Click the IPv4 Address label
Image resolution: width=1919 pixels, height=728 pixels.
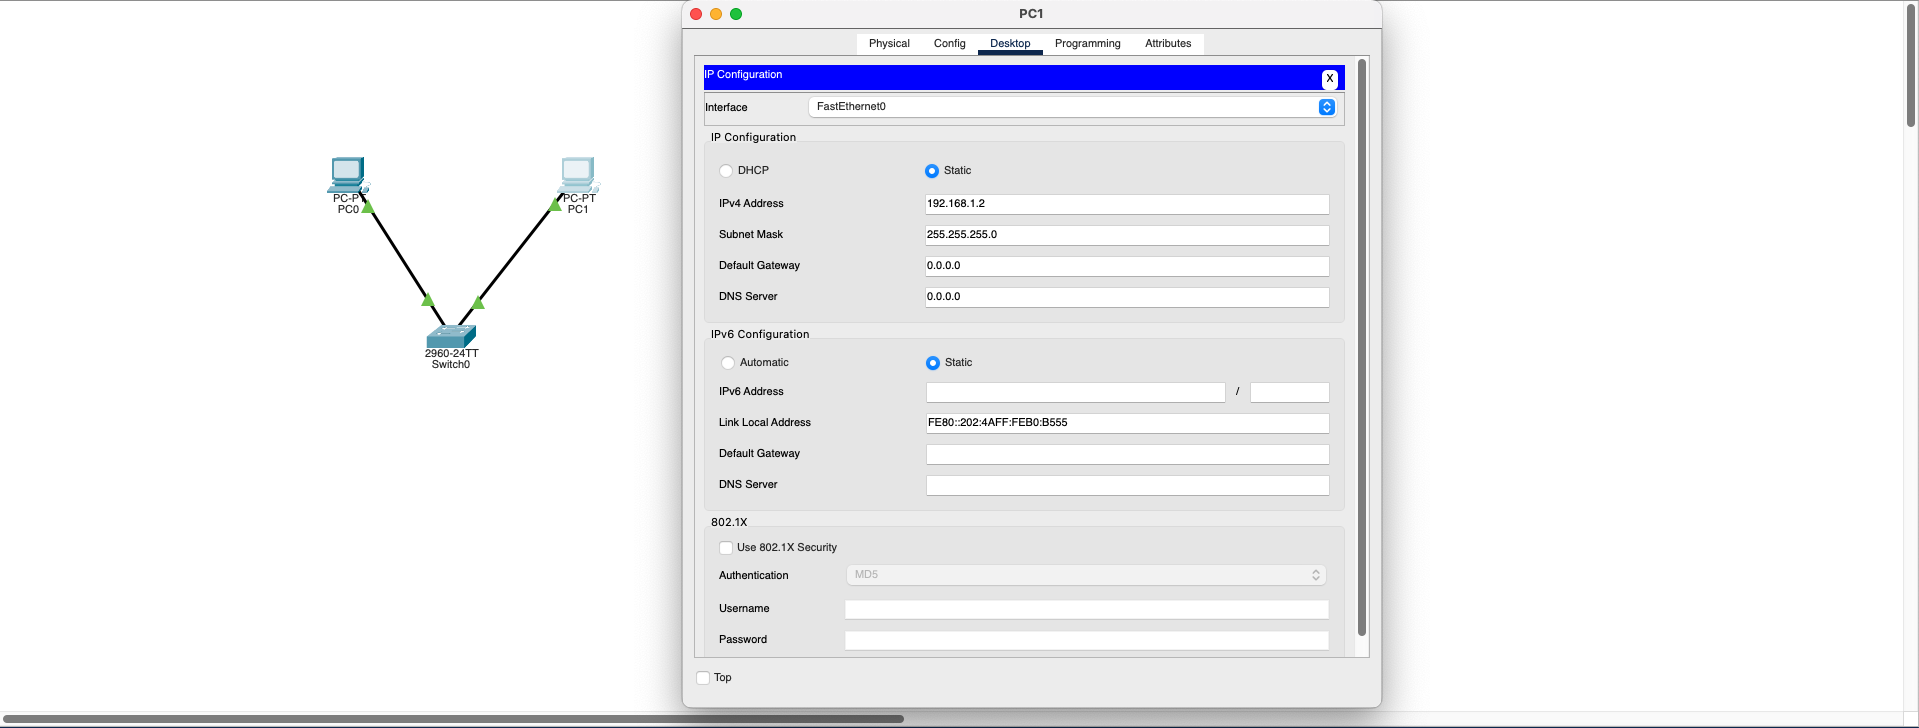click(751, 204)
